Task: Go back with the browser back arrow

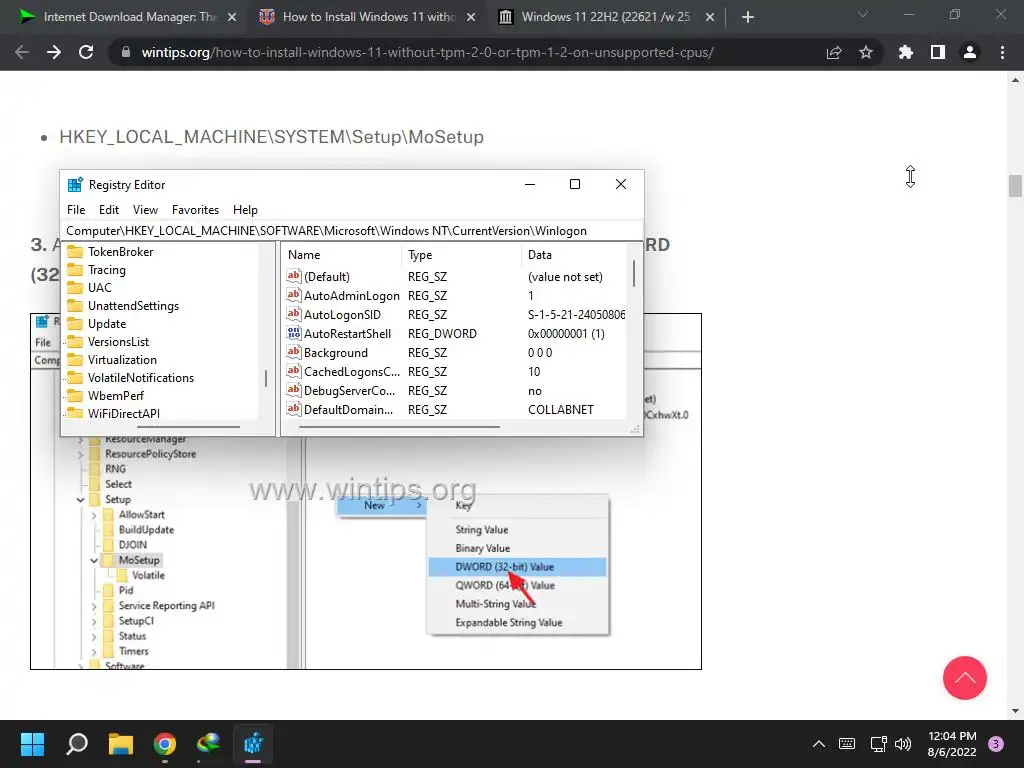Action: (x=22, y=52)
